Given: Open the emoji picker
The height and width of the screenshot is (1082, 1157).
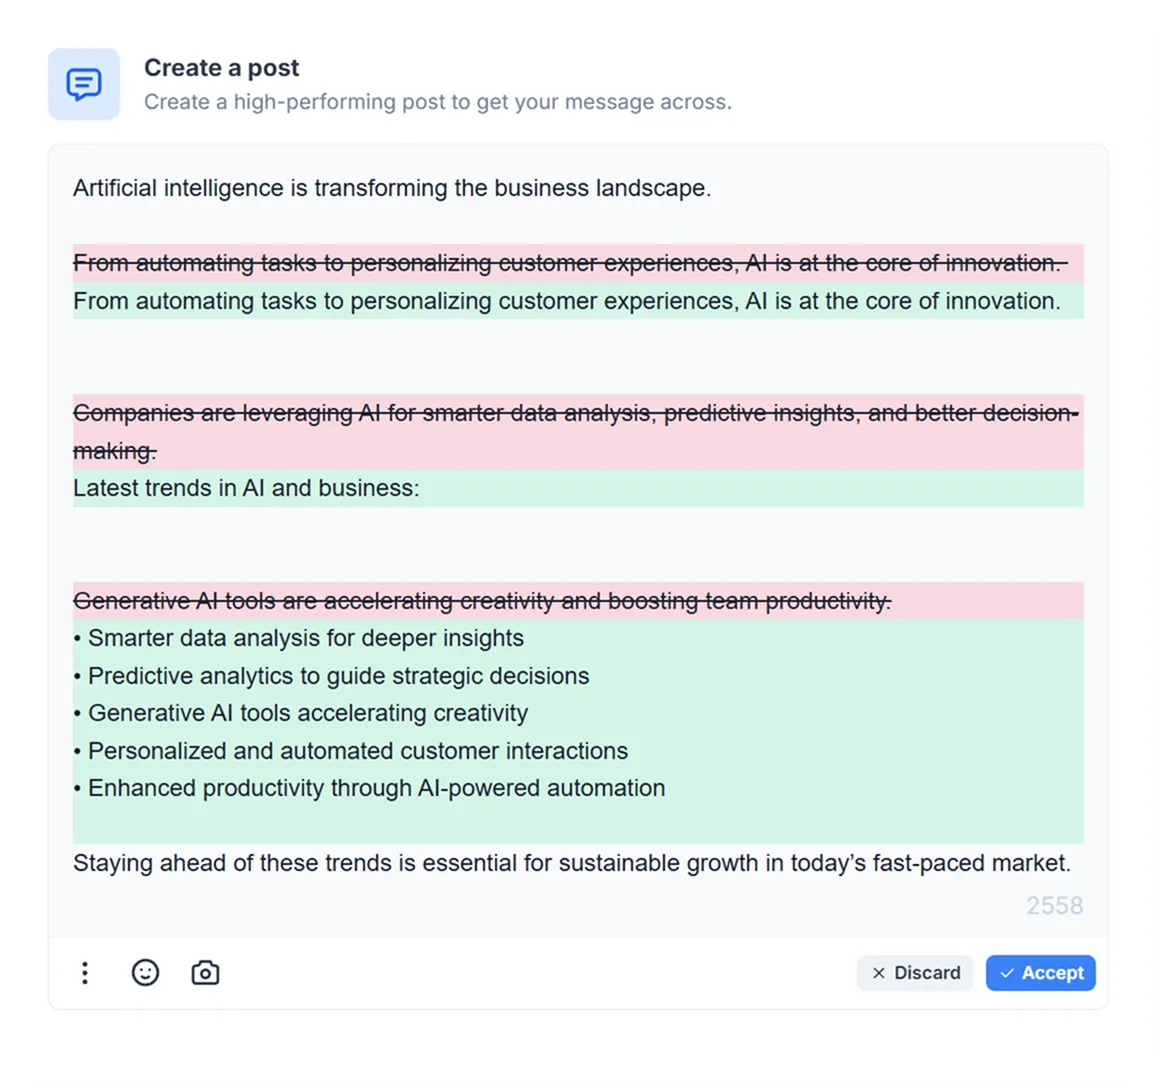Looking at the screenshot, I should (145, 973).
